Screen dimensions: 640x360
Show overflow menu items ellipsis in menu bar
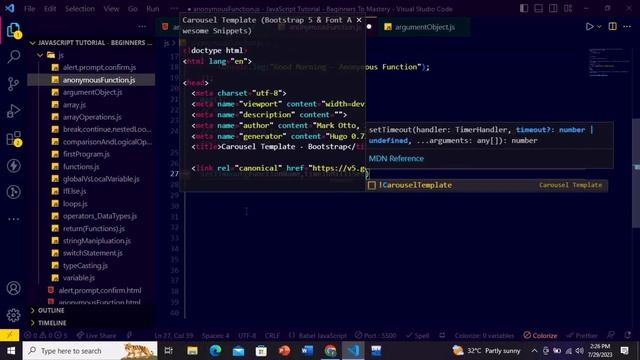point(174,9)
